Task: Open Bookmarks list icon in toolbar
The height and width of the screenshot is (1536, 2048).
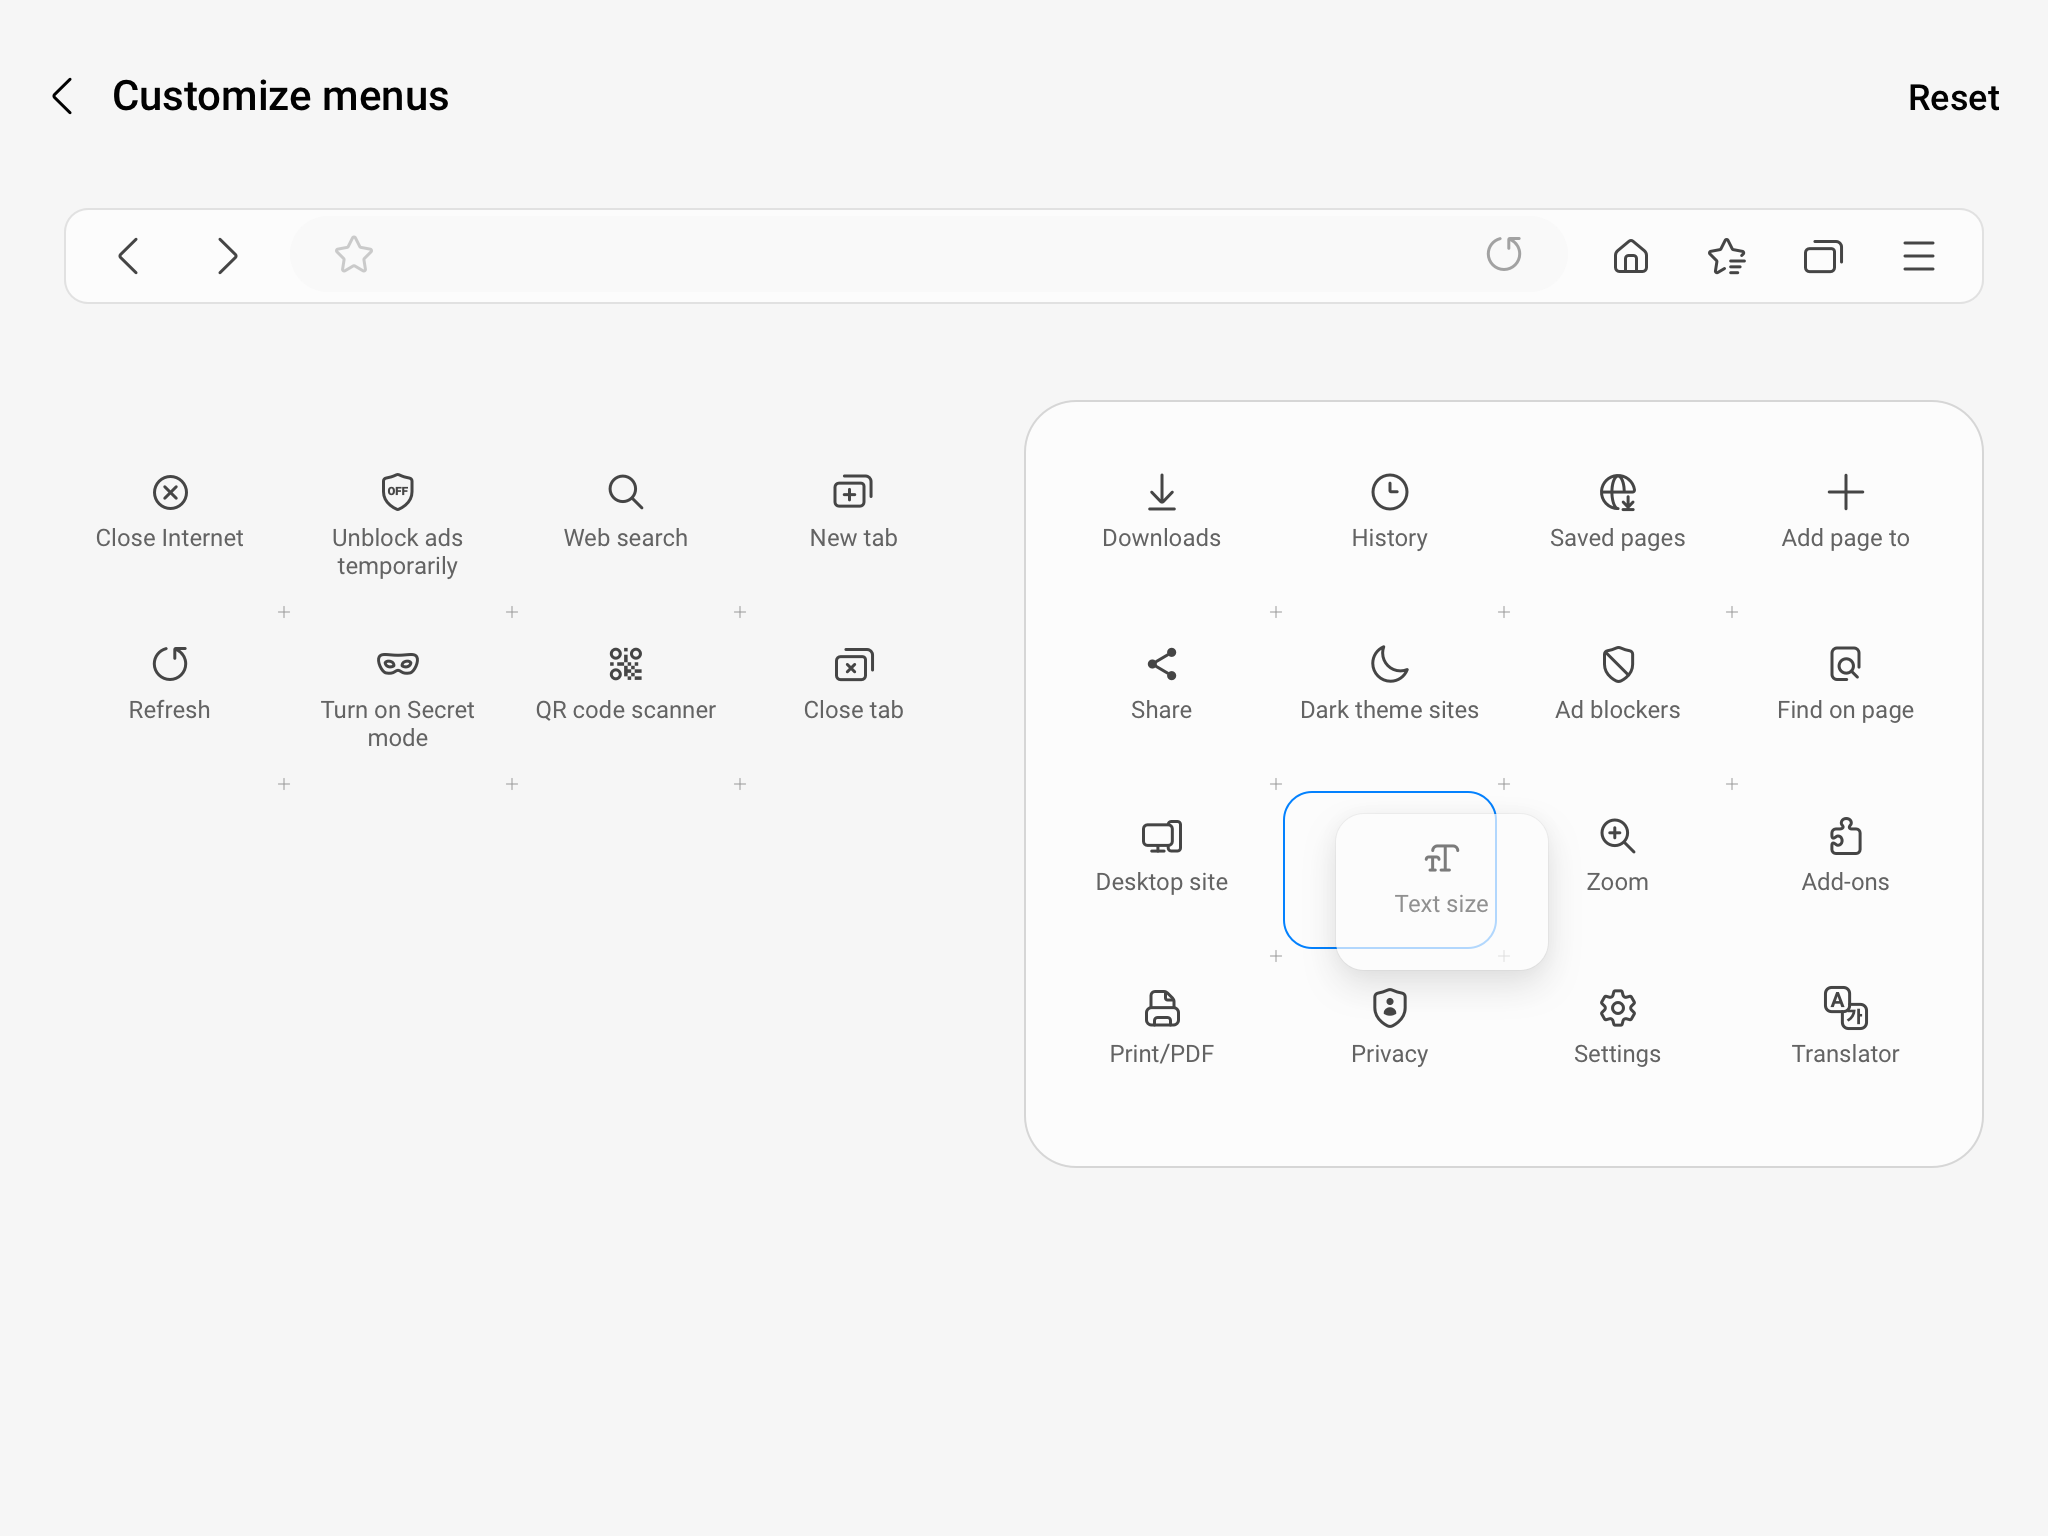Action: 1727,256
